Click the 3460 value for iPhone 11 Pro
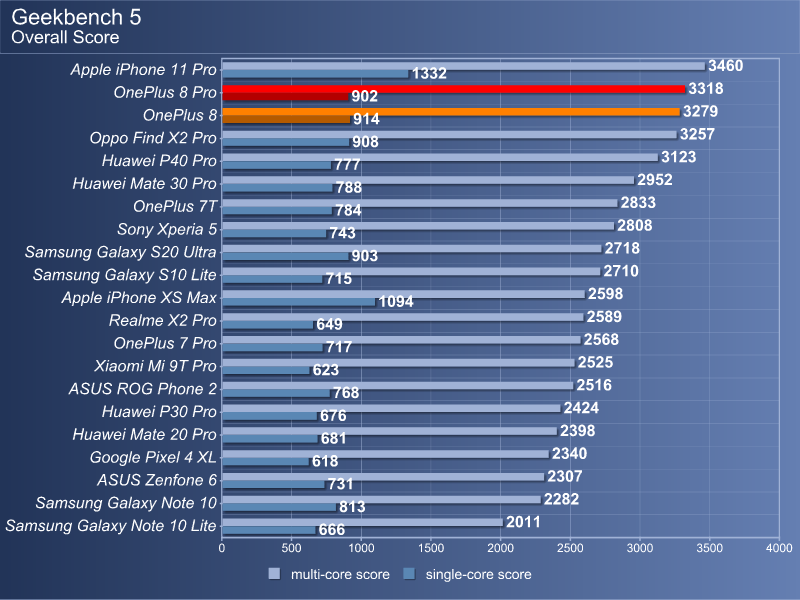This screenshot has height=600, width=800. coord(726,66)
